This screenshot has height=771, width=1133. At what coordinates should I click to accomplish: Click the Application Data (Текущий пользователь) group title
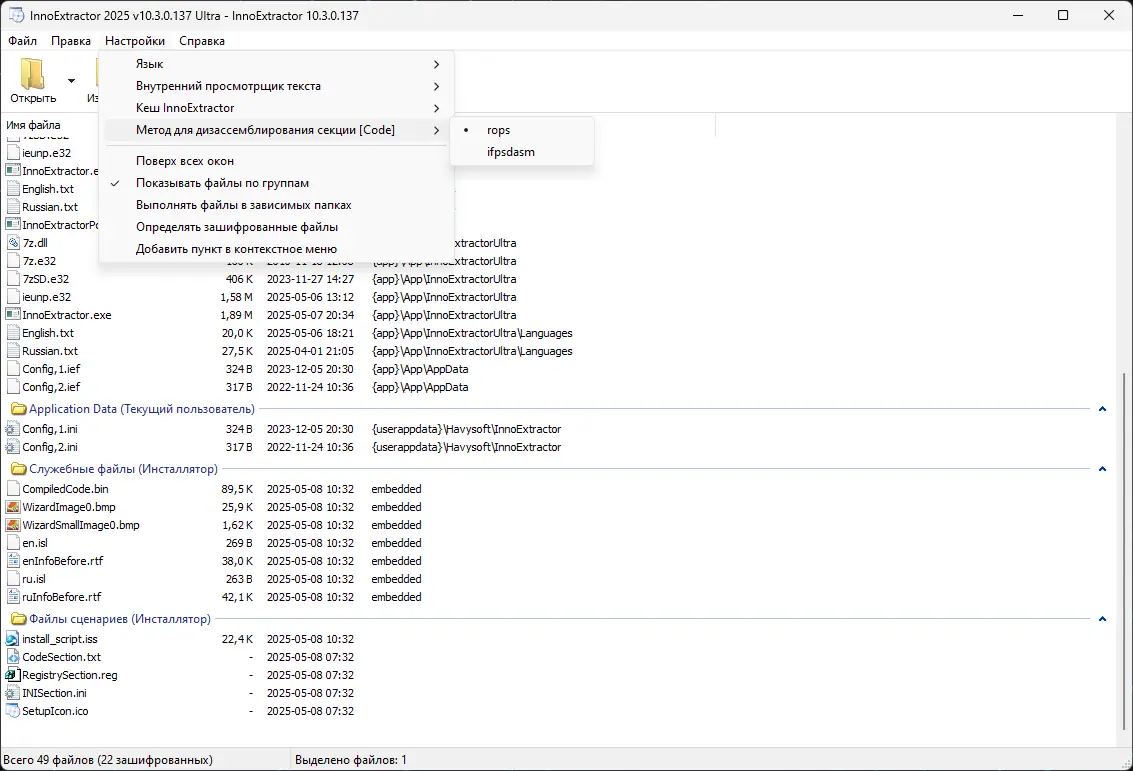142,409
